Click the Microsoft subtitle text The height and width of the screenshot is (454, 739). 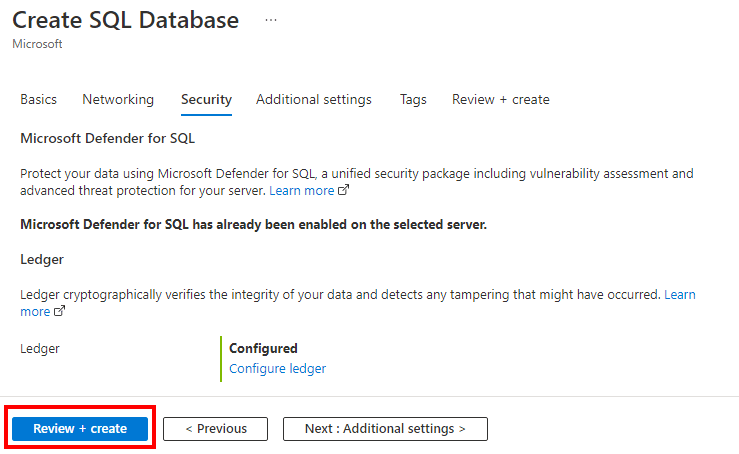(x=37, y=44)
